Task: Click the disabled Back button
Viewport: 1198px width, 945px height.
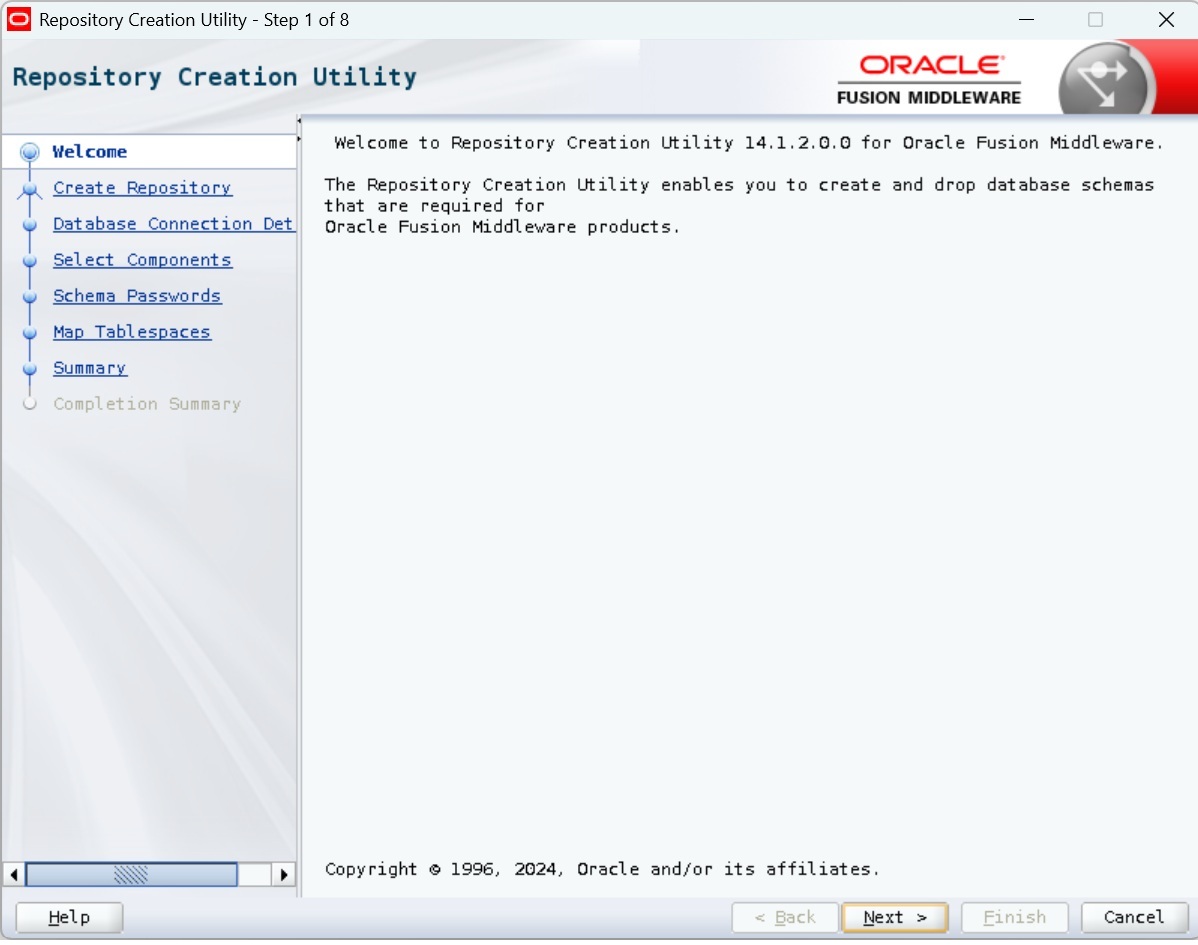Action: pos(785,917)
